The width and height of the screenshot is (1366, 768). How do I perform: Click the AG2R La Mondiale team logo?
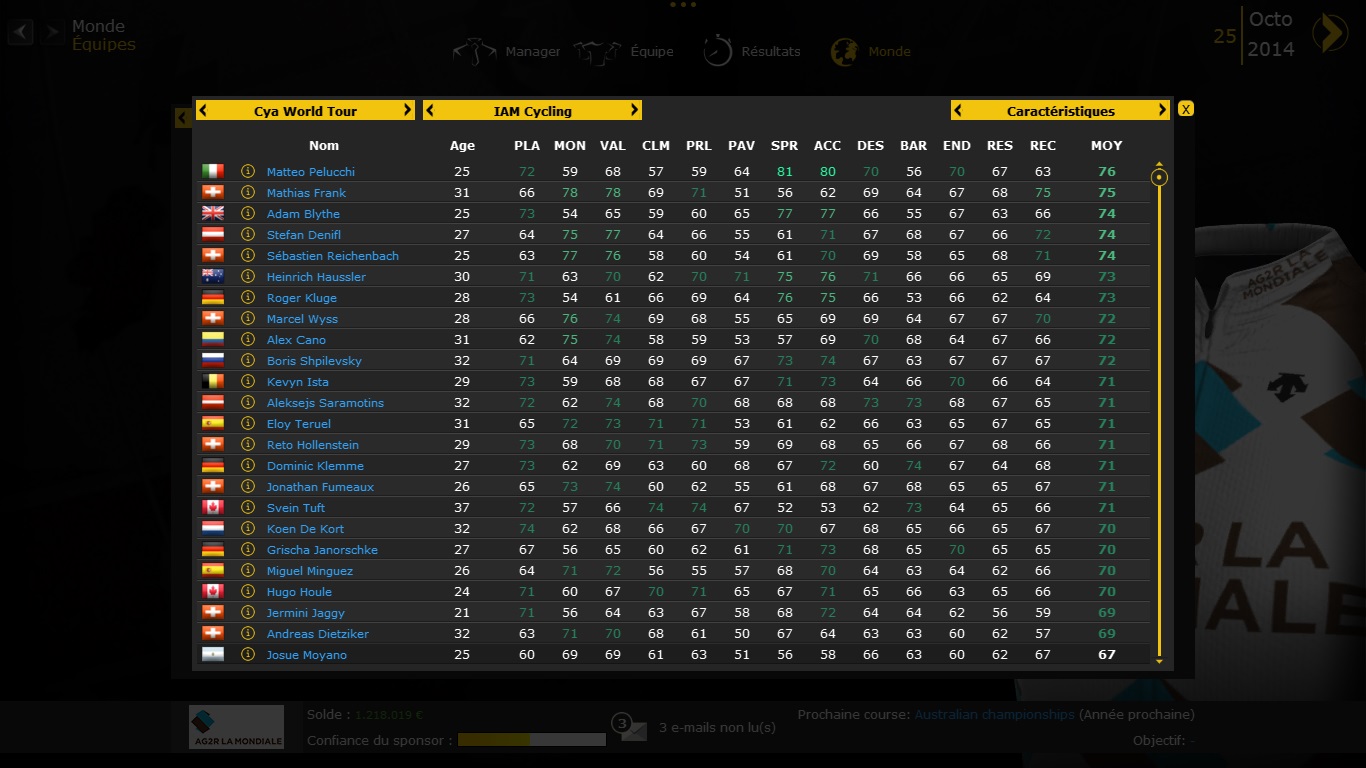tap(237, 727)
